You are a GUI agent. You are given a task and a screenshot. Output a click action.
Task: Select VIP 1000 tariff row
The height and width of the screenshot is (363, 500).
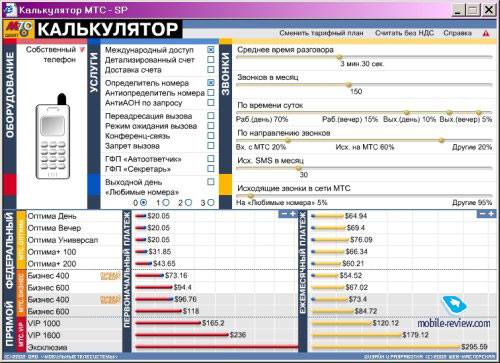coord(74,323)
